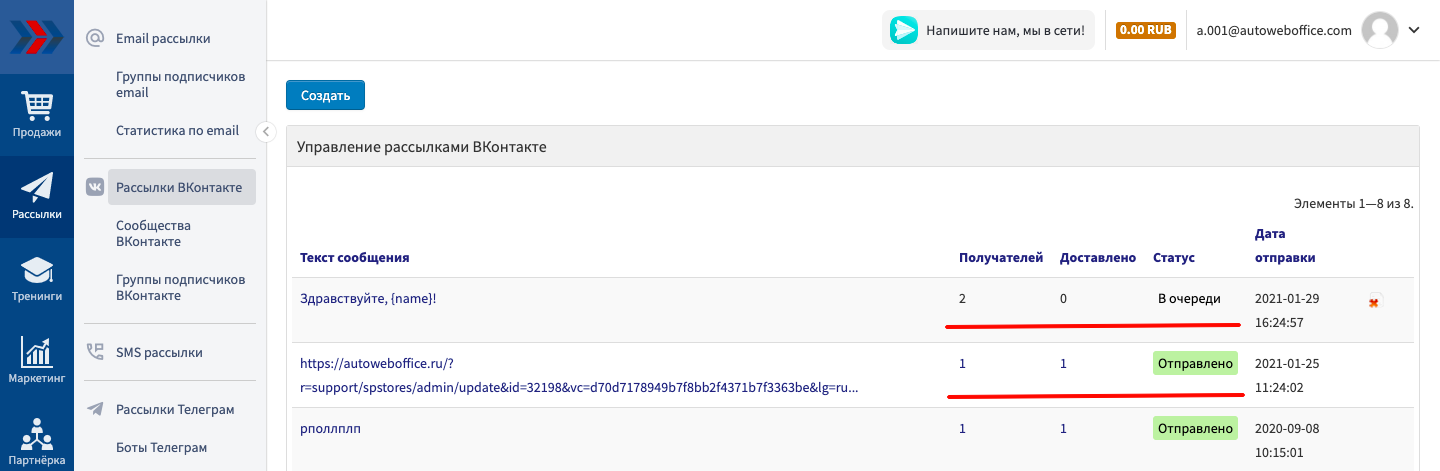
Task: Open the Рассылки paper plane section
Action: pos(37,196)
